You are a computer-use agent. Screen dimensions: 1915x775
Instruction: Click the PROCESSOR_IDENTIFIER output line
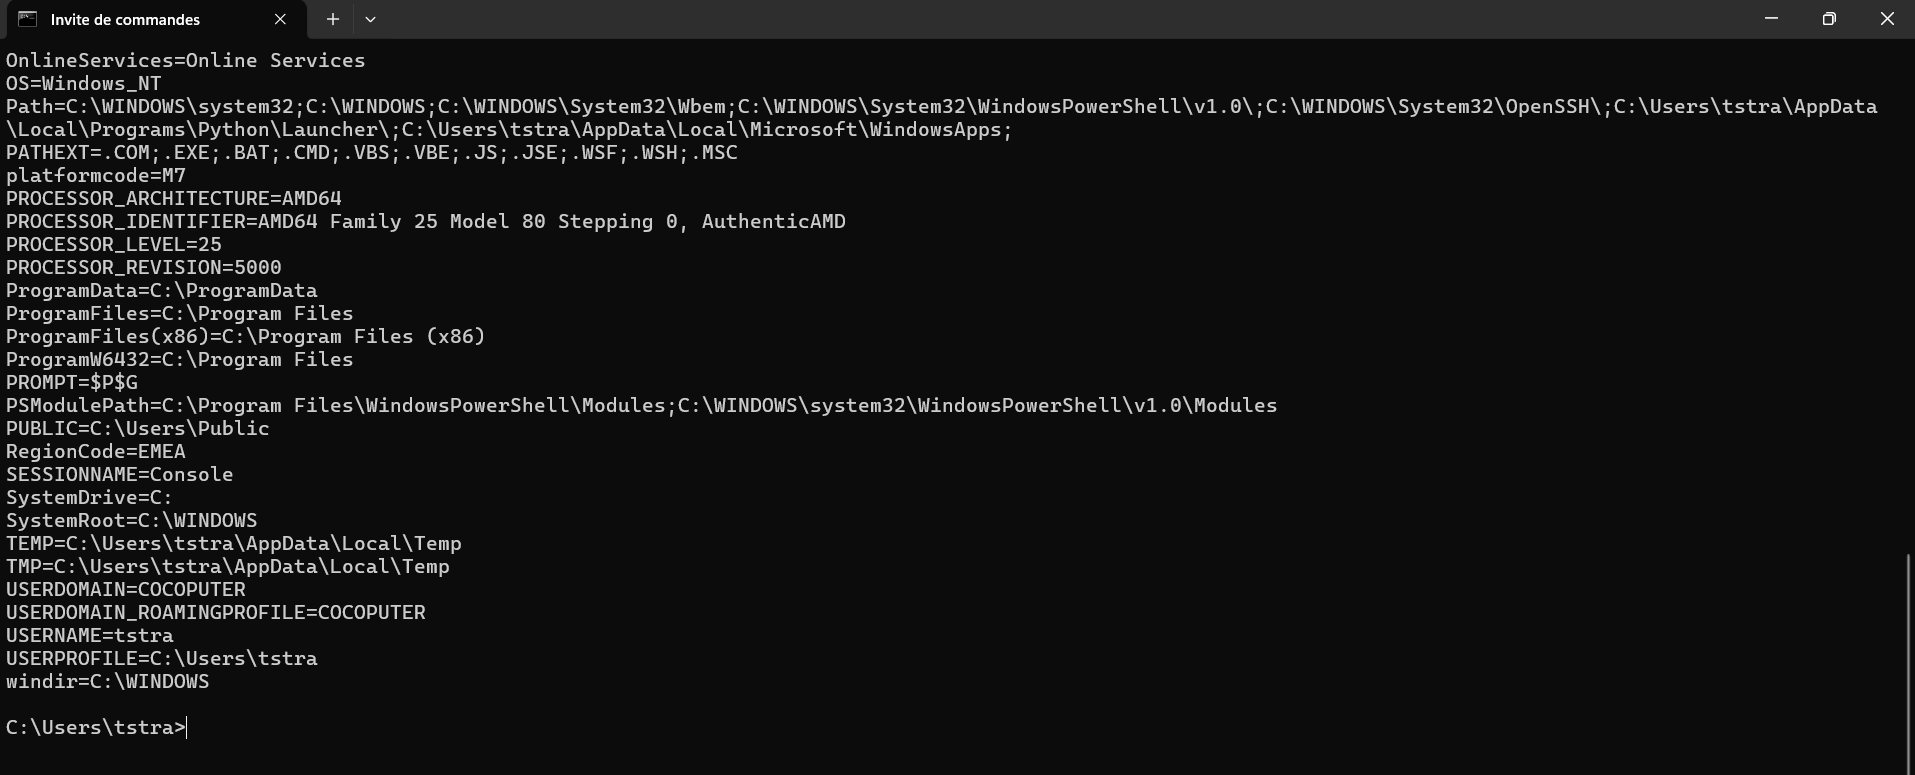point(426,222)
